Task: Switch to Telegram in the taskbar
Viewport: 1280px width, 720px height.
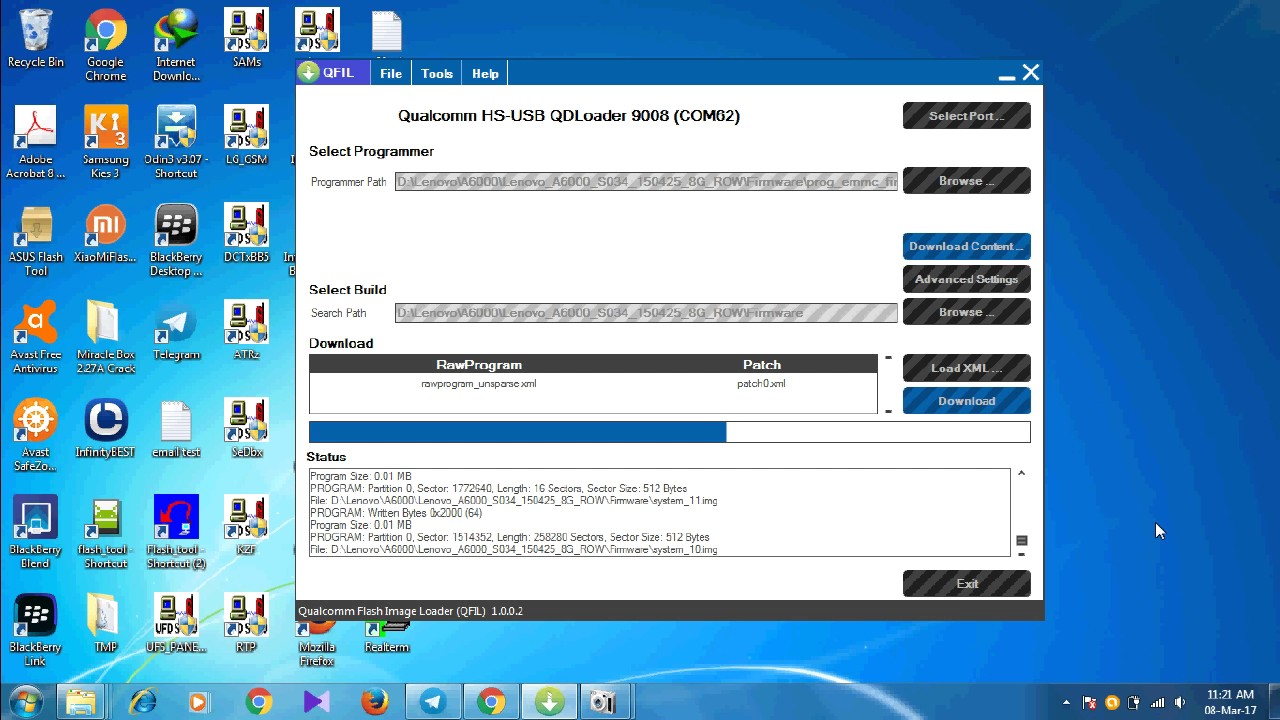Action: [x=433, y=702]
